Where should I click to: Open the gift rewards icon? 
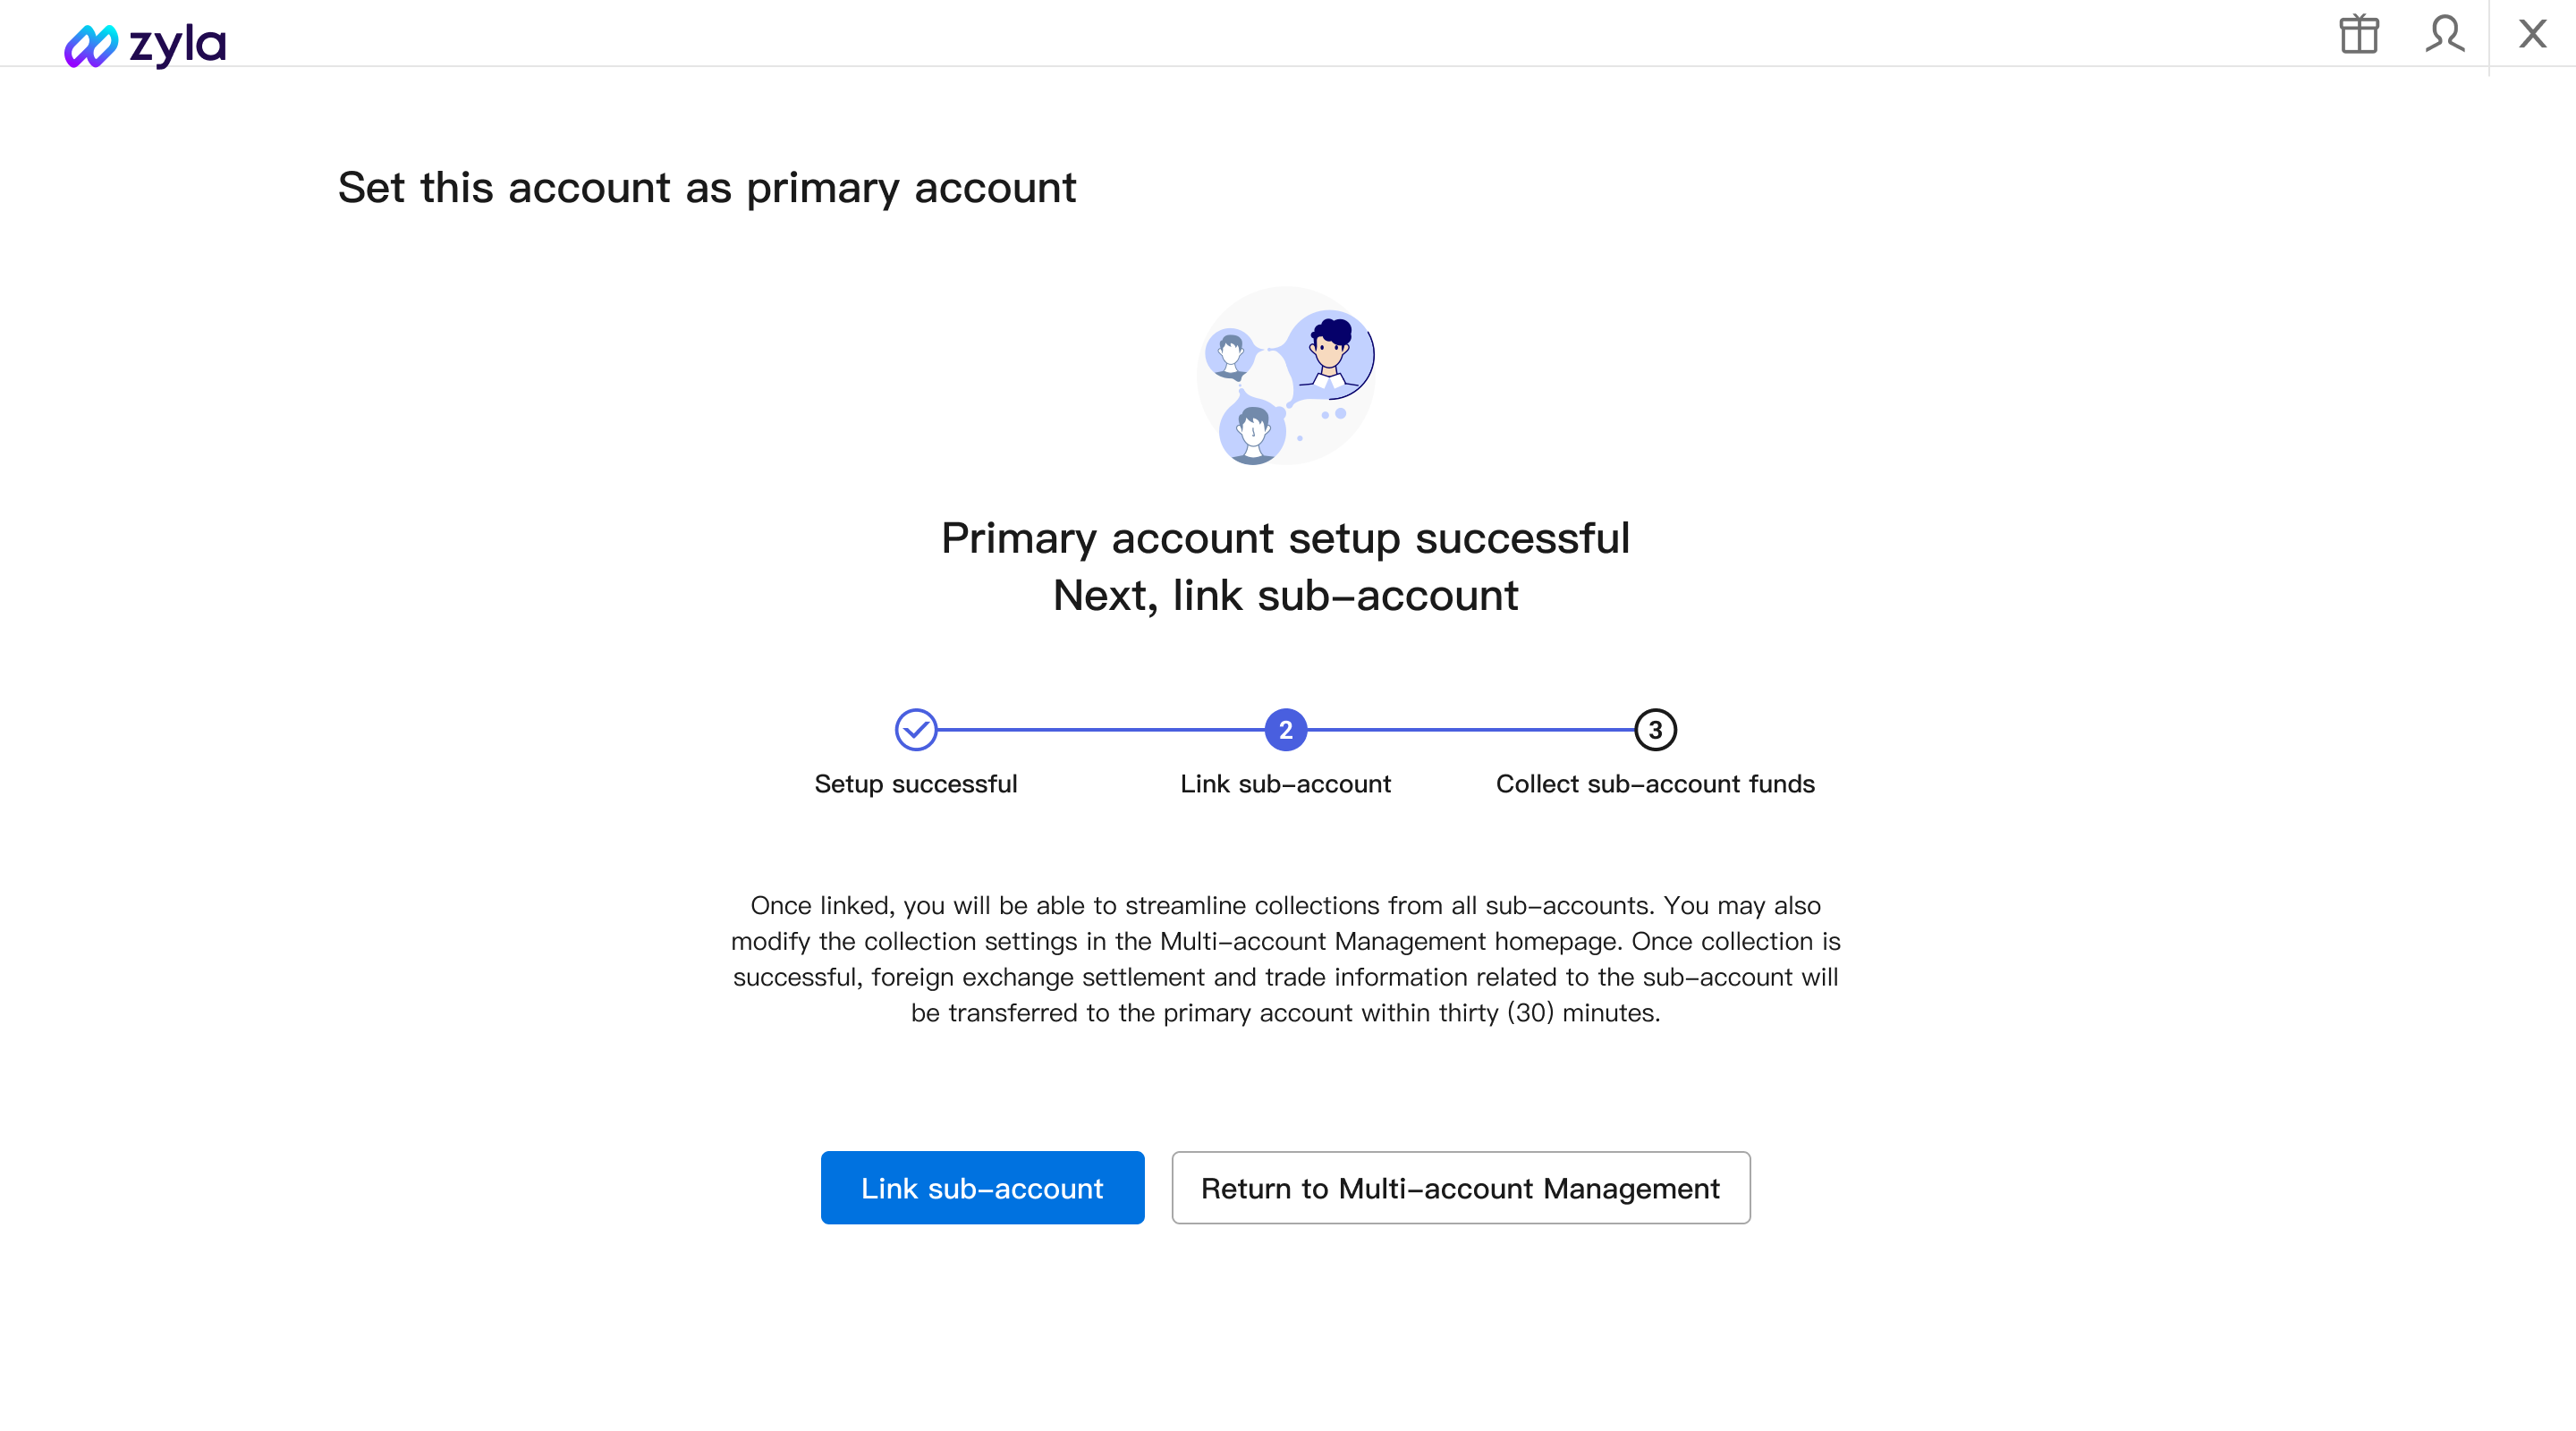(x=2359, y=34)
